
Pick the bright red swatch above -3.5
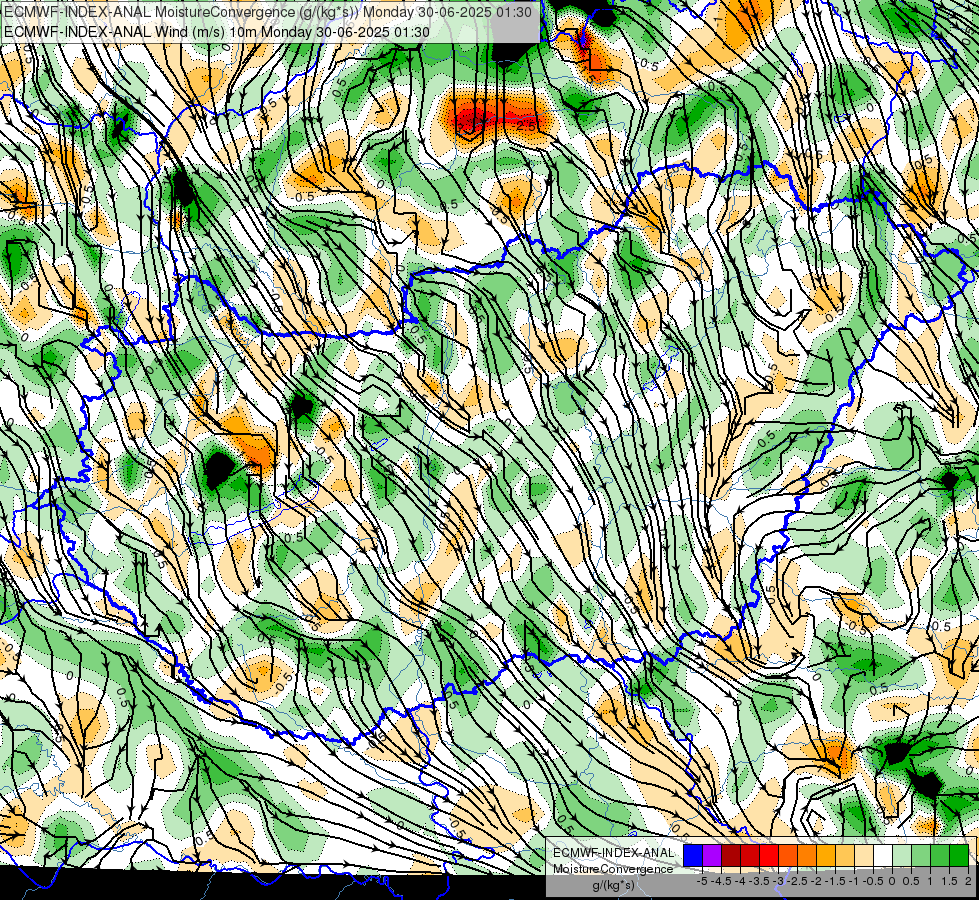[769, 855]
